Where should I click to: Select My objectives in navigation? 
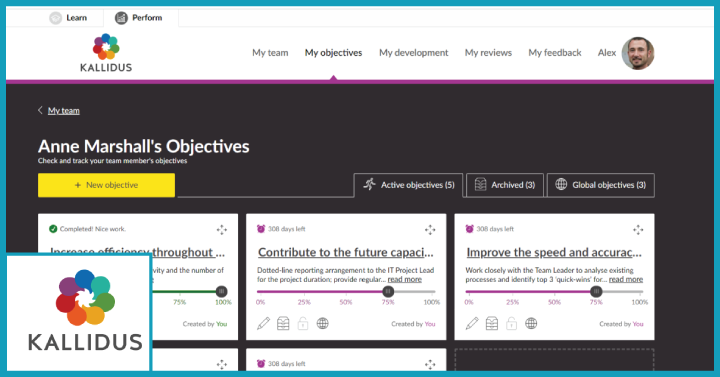[333, 53]
